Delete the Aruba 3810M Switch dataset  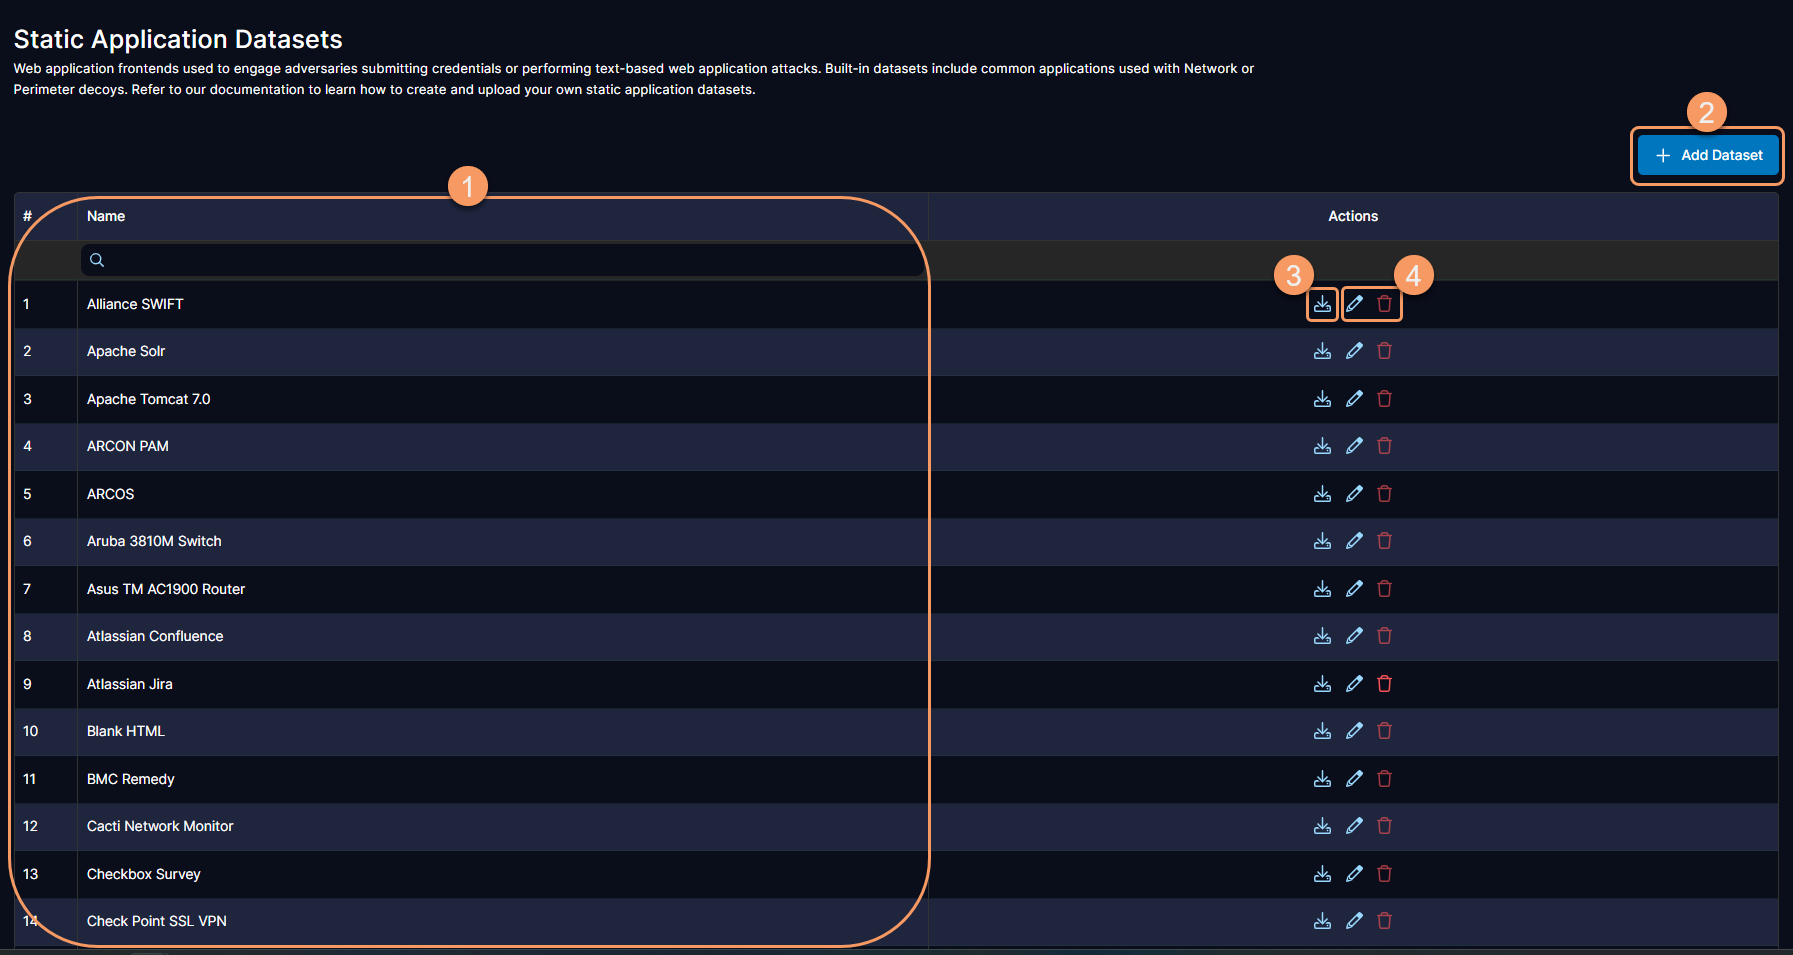tap(1384, 541)
